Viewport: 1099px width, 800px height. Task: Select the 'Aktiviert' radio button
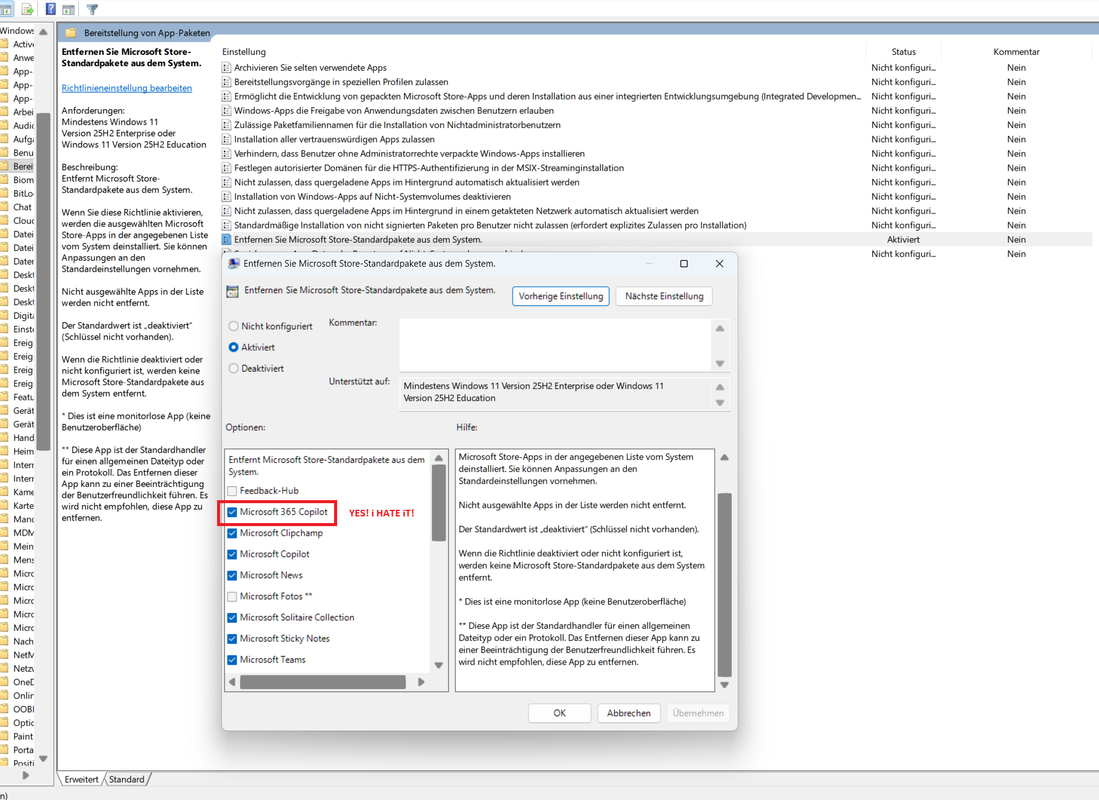(233, 347)
